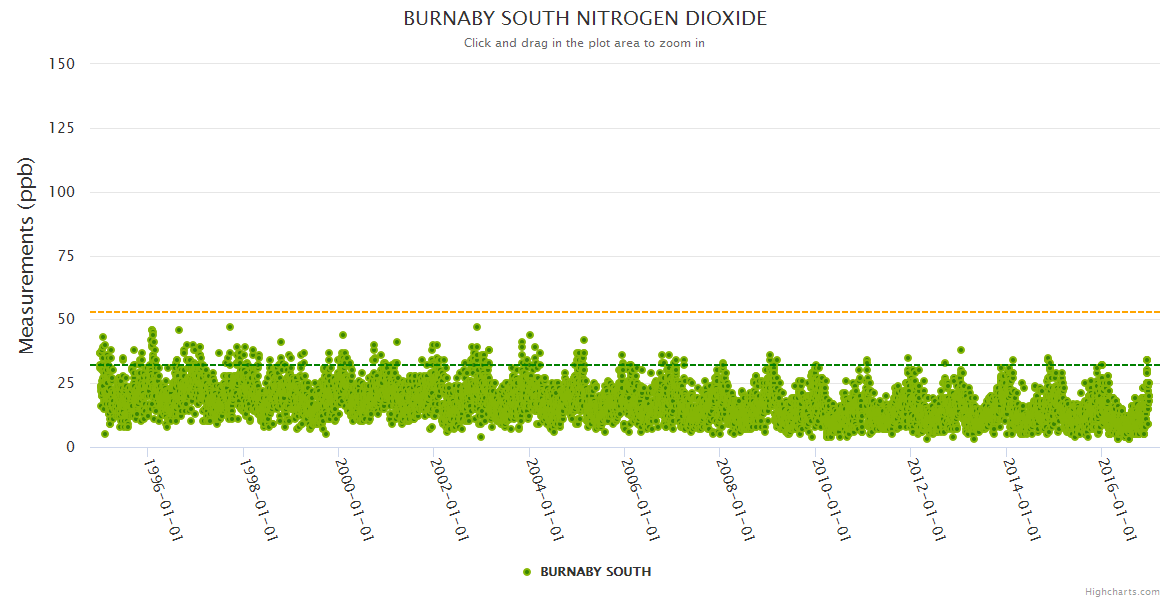Open the Highcharts.com credit link
The width and height of the screenshot is (1170, 600).
pyautogui.click(x=1122, y=592)
